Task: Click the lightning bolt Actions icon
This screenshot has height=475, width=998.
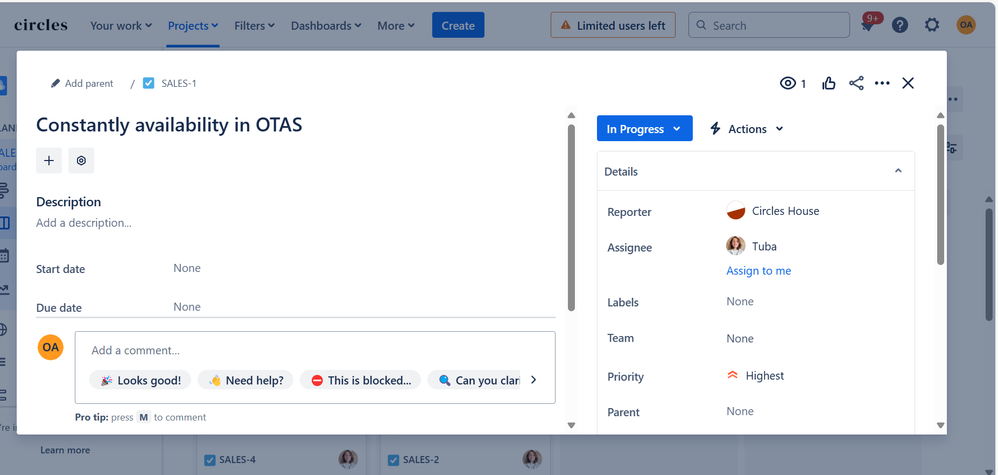Action: (715, 129)
